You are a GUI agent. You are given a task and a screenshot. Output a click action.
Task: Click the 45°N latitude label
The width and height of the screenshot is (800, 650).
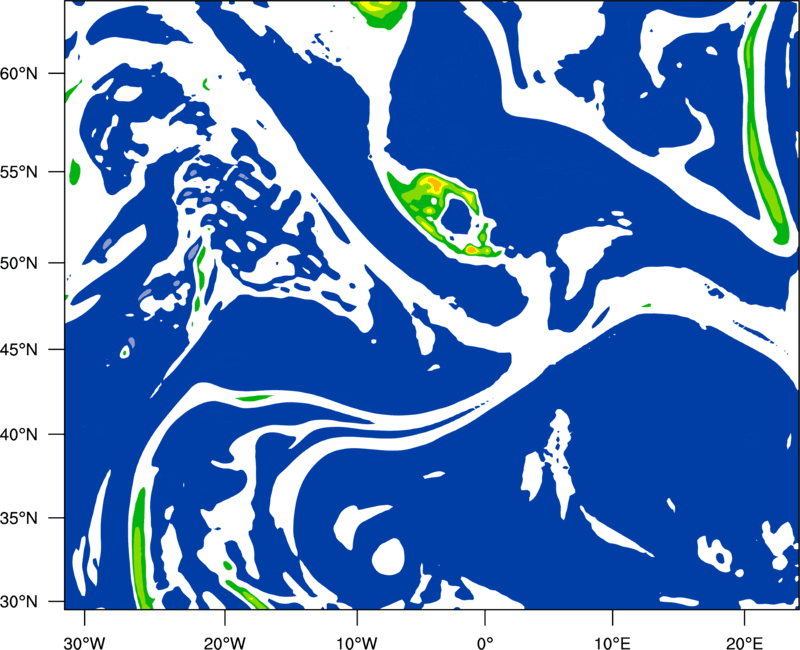point(19,349)
